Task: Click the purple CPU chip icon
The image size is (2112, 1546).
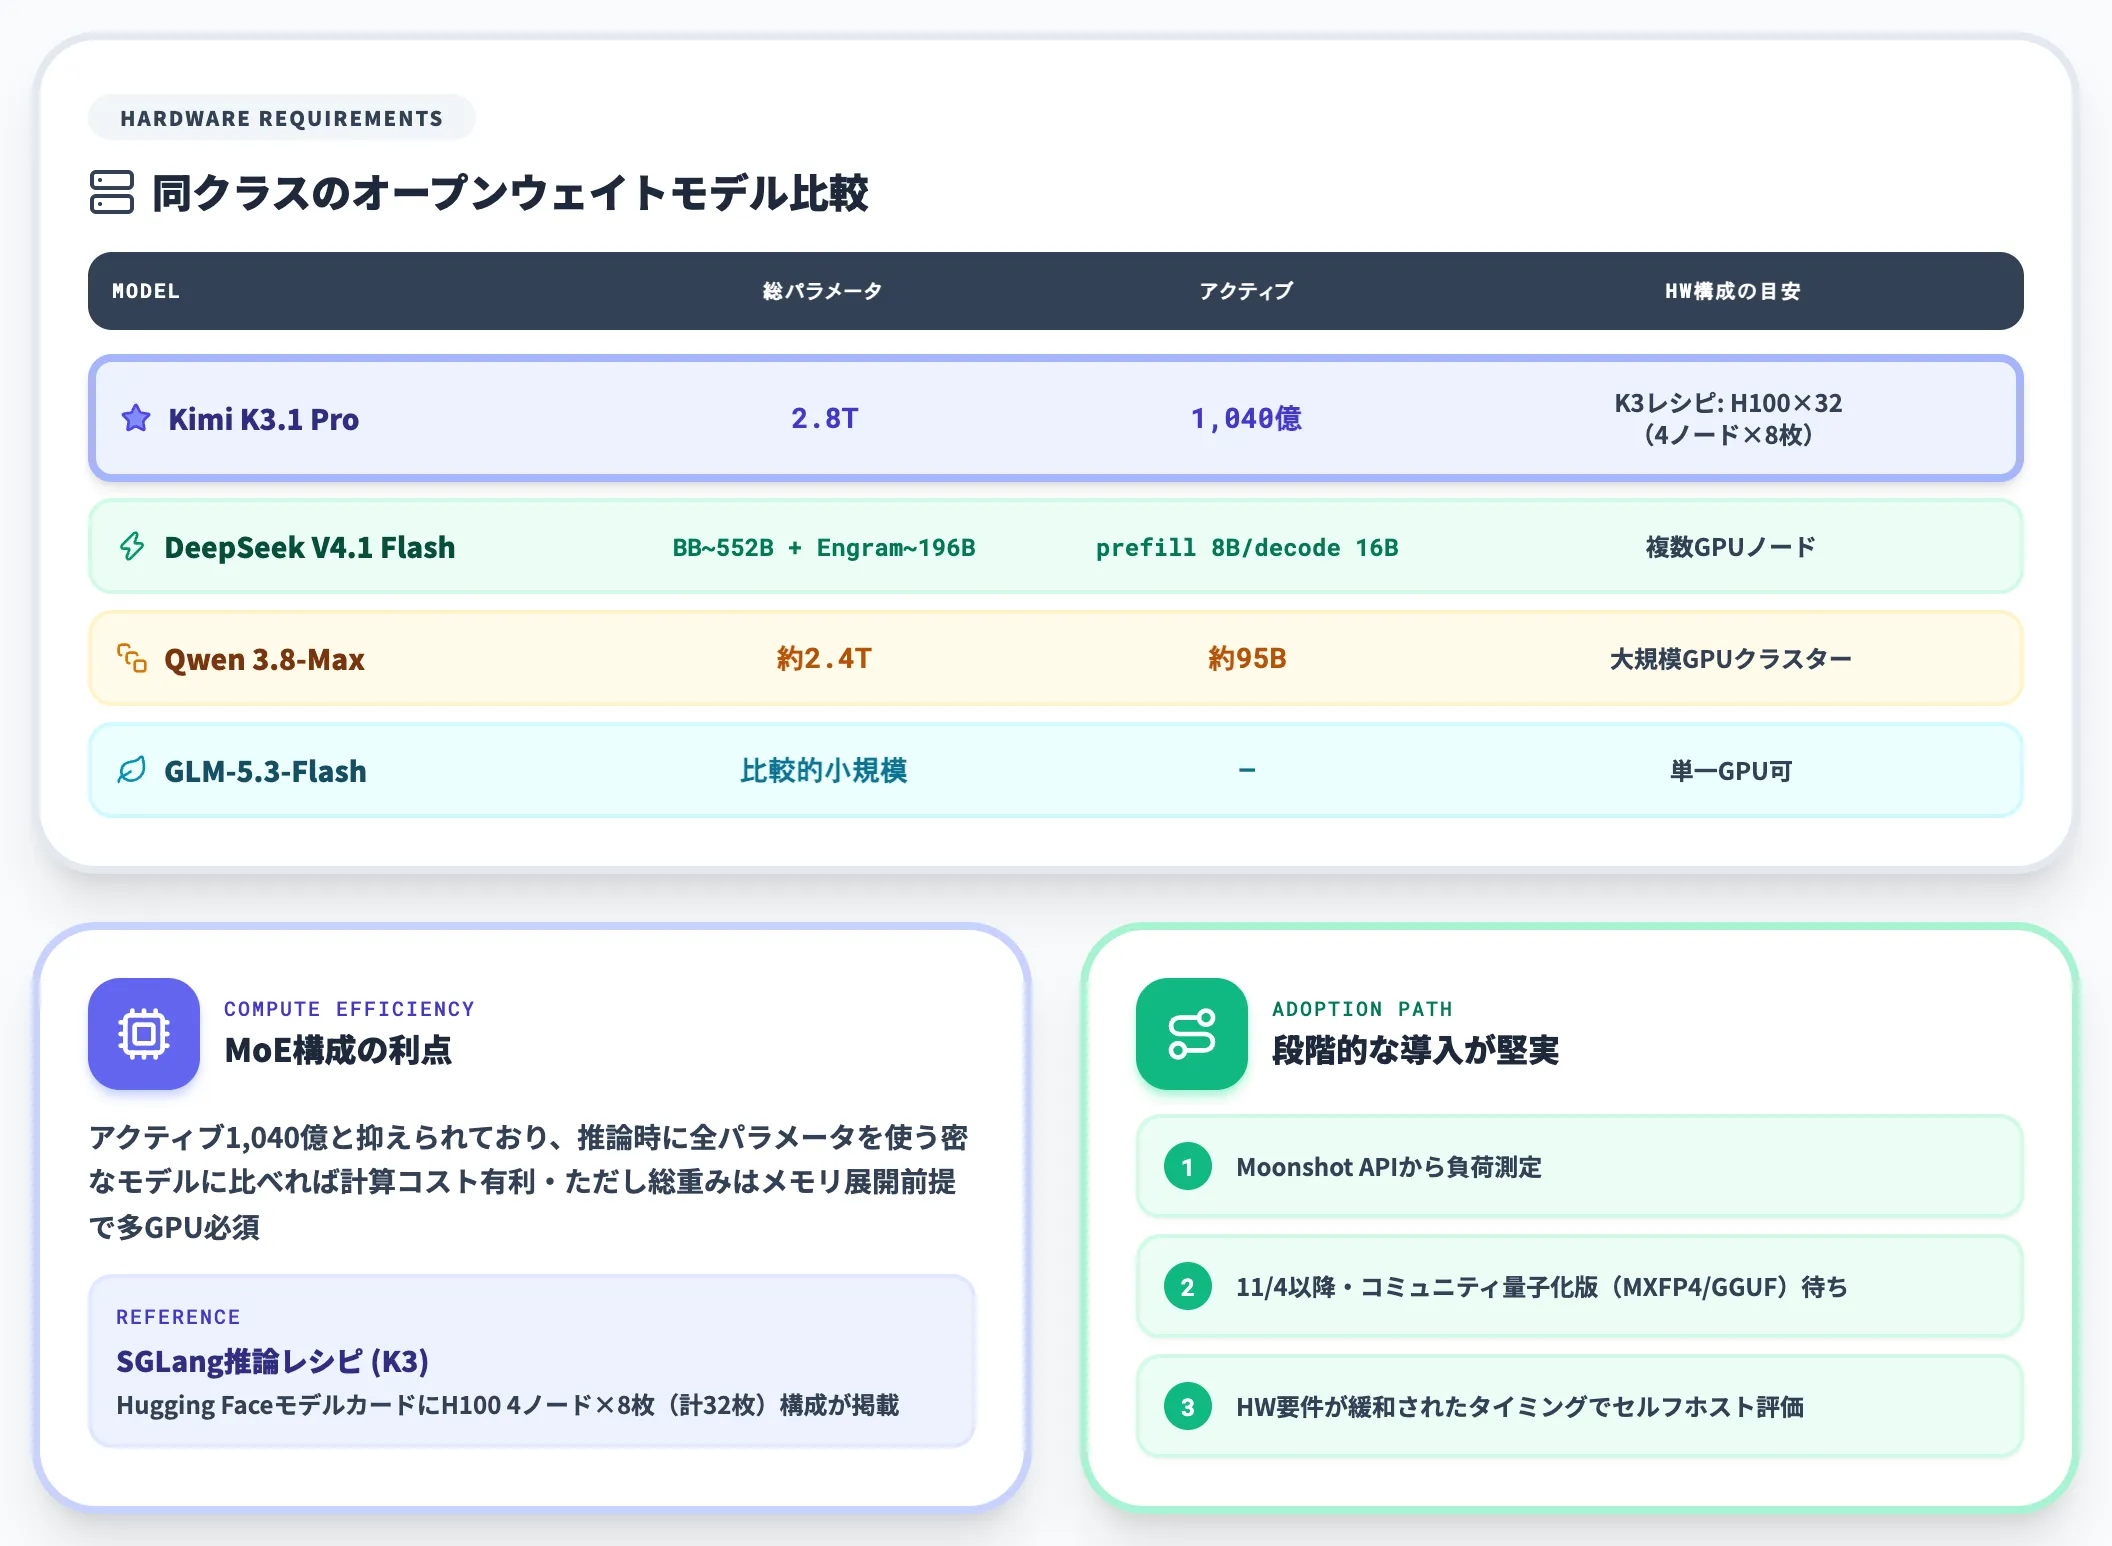Action: (x=144, y=1034)
